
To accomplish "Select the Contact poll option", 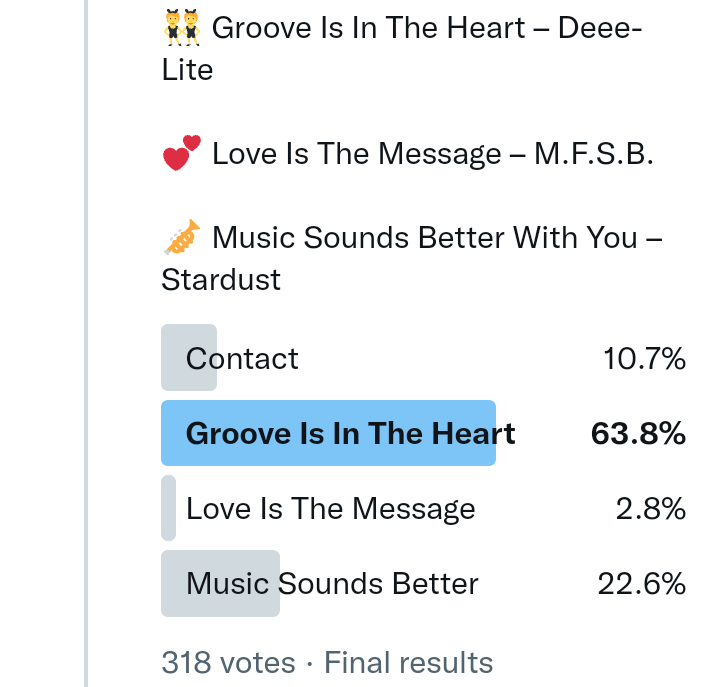I will click(x=242, y=358).
